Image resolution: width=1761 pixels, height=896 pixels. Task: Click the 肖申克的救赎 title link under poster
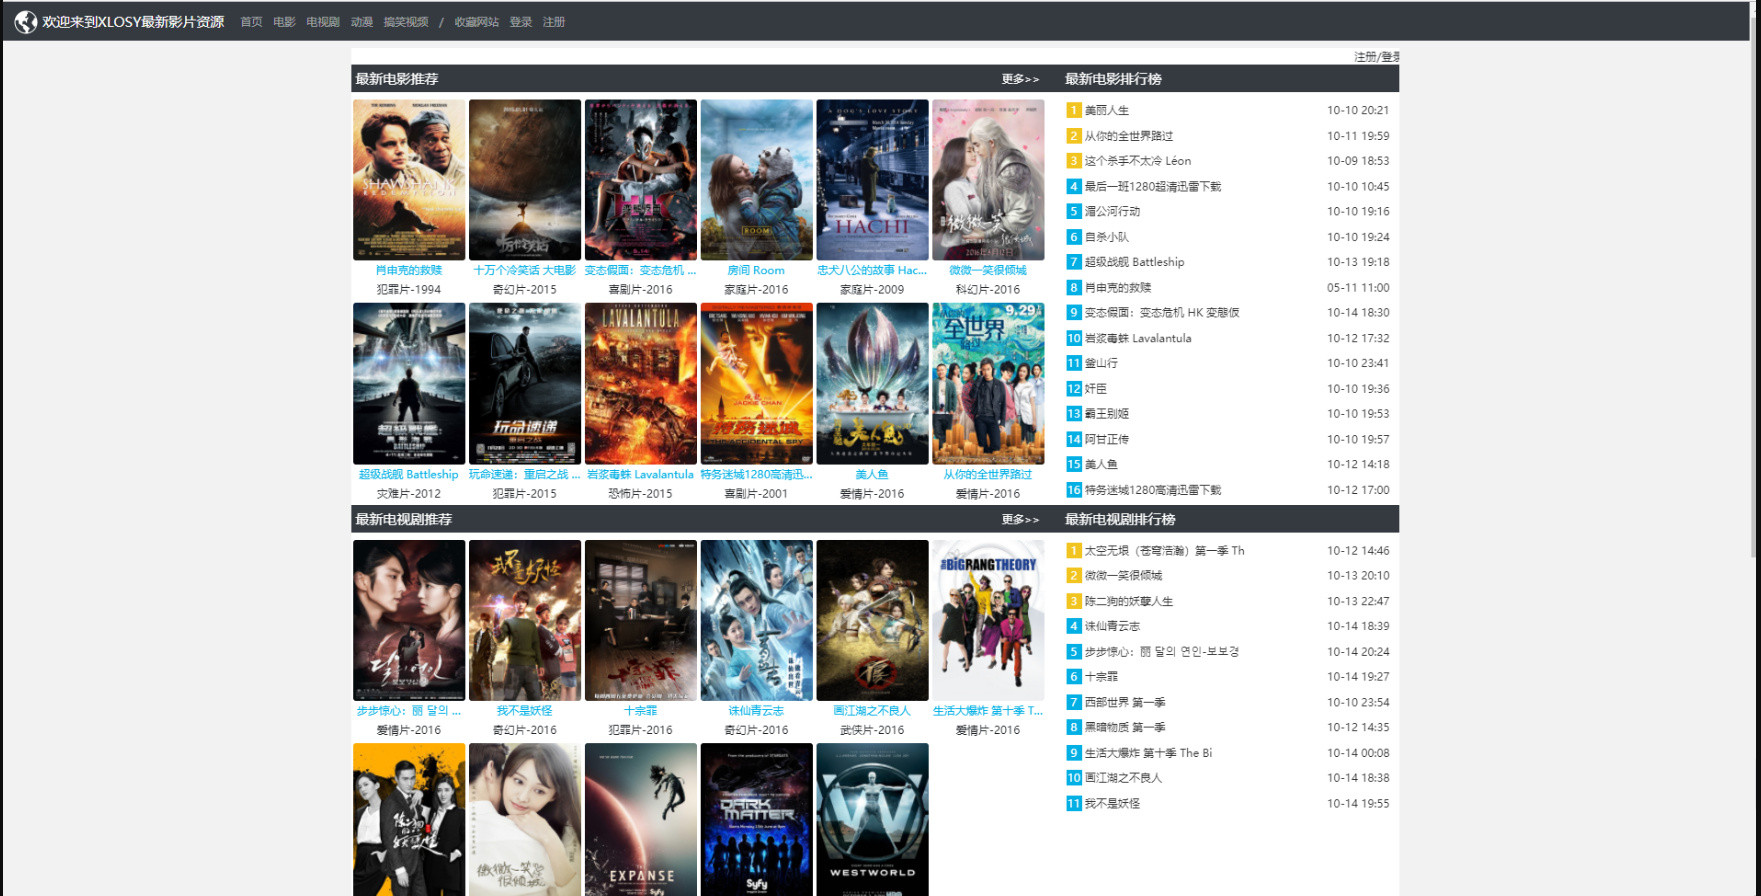pos(409,270)
